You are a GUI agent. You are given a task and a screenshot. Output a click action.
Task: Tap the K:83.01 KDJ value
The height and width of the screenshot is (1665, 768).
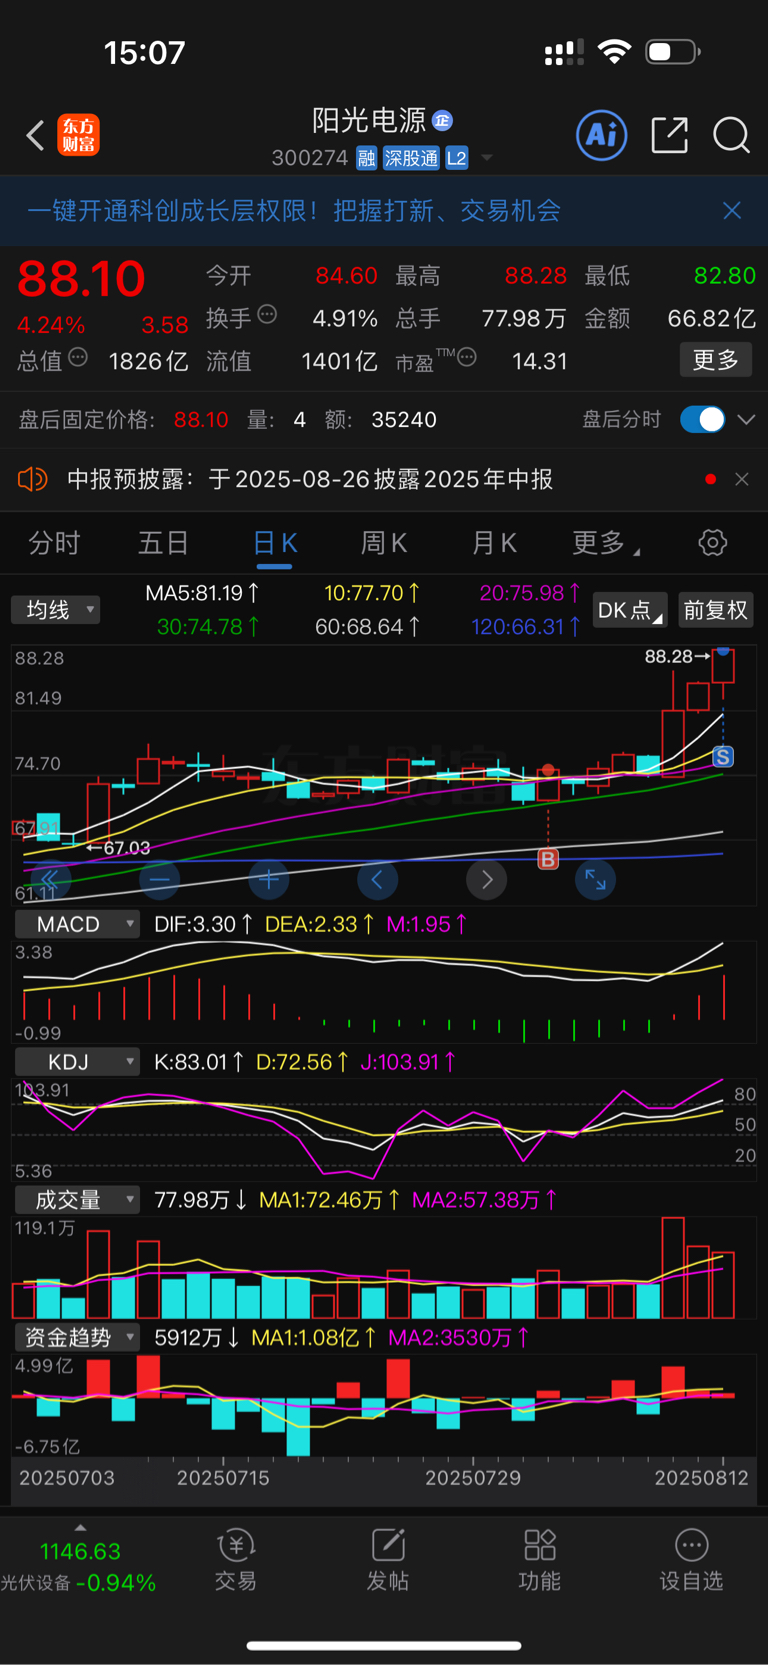tap(199, 1062)
